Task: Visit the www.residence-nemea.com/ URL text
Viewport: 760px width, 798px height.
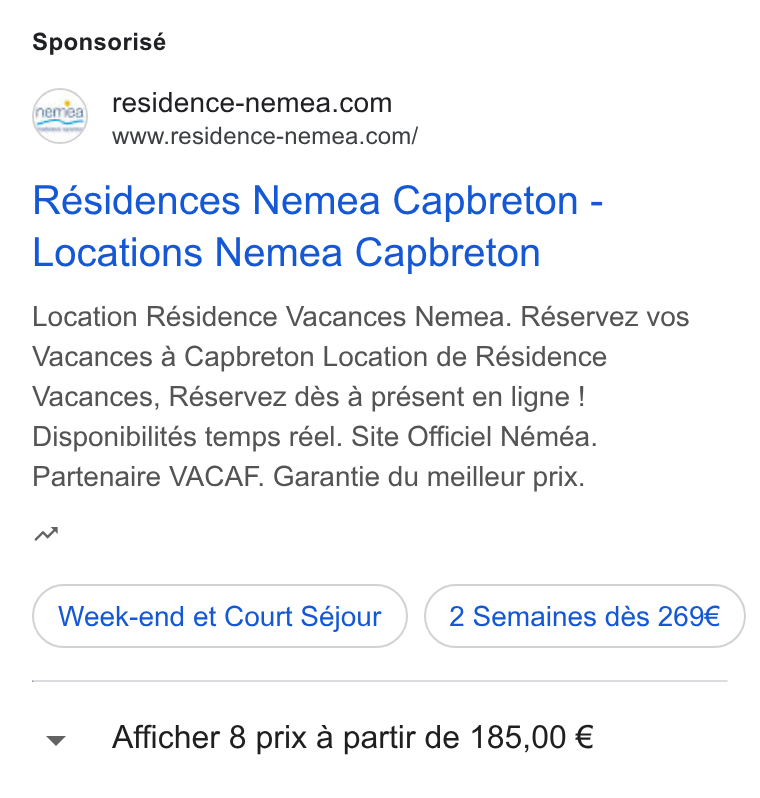Action: [265, 136]
